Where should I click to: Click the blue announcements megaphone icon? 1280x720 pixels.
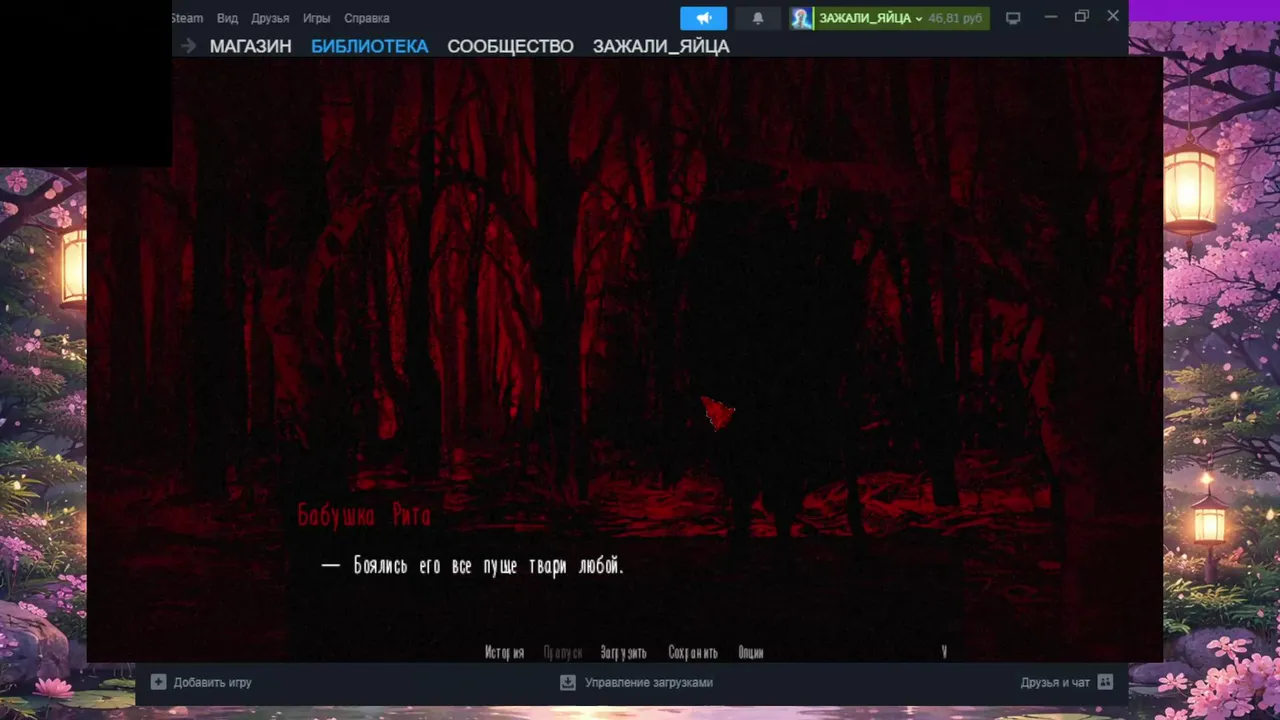coord(703,18)
